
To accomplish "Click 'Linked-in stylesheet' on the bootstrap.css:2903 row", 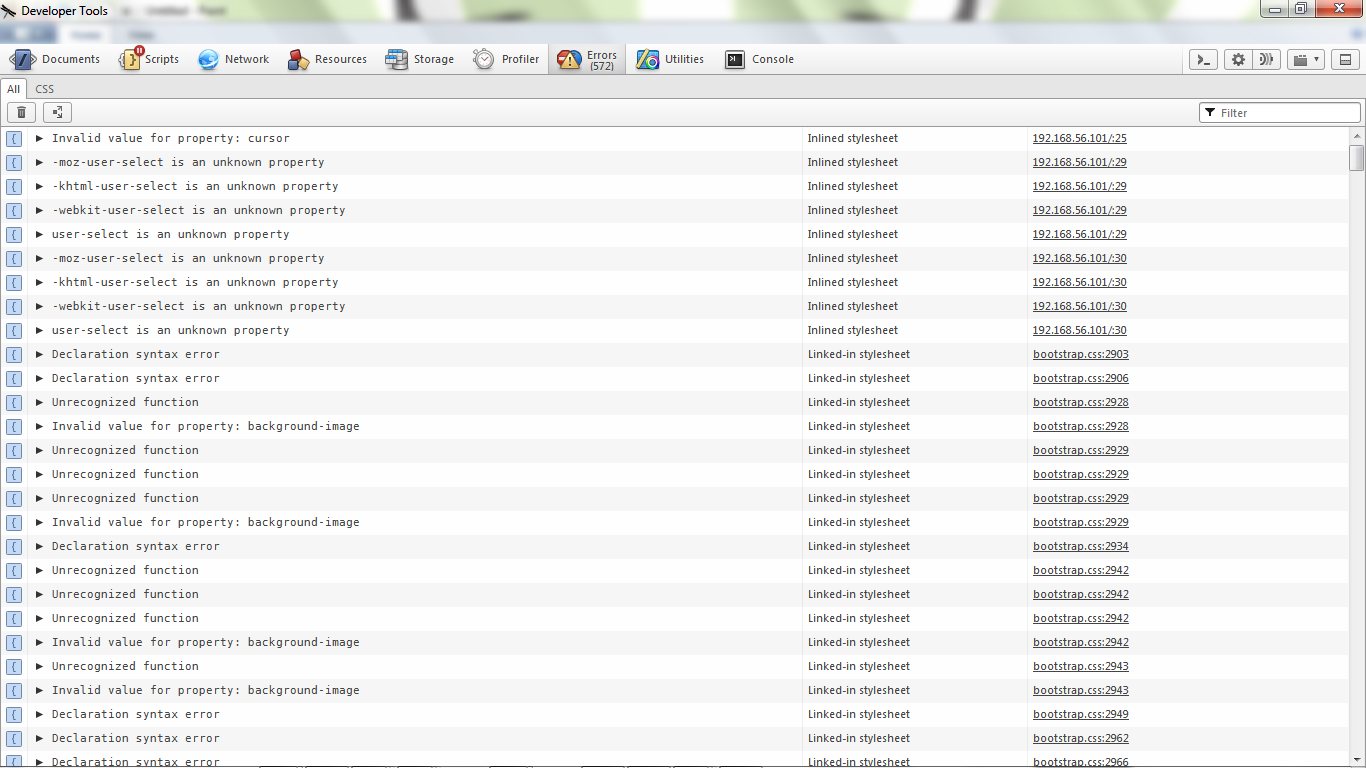I will coord(859,354).
